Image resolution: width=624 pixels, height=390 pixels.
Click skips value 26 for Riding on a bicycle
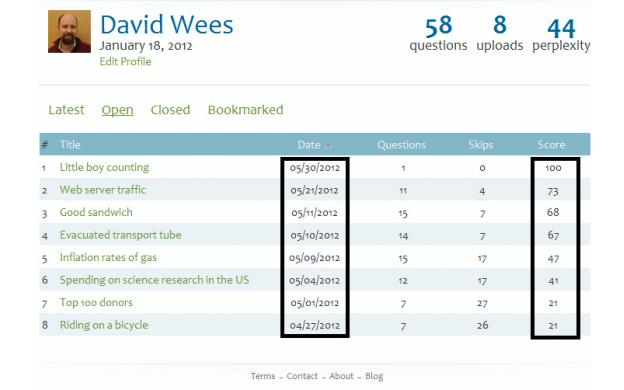click(482, 326)
